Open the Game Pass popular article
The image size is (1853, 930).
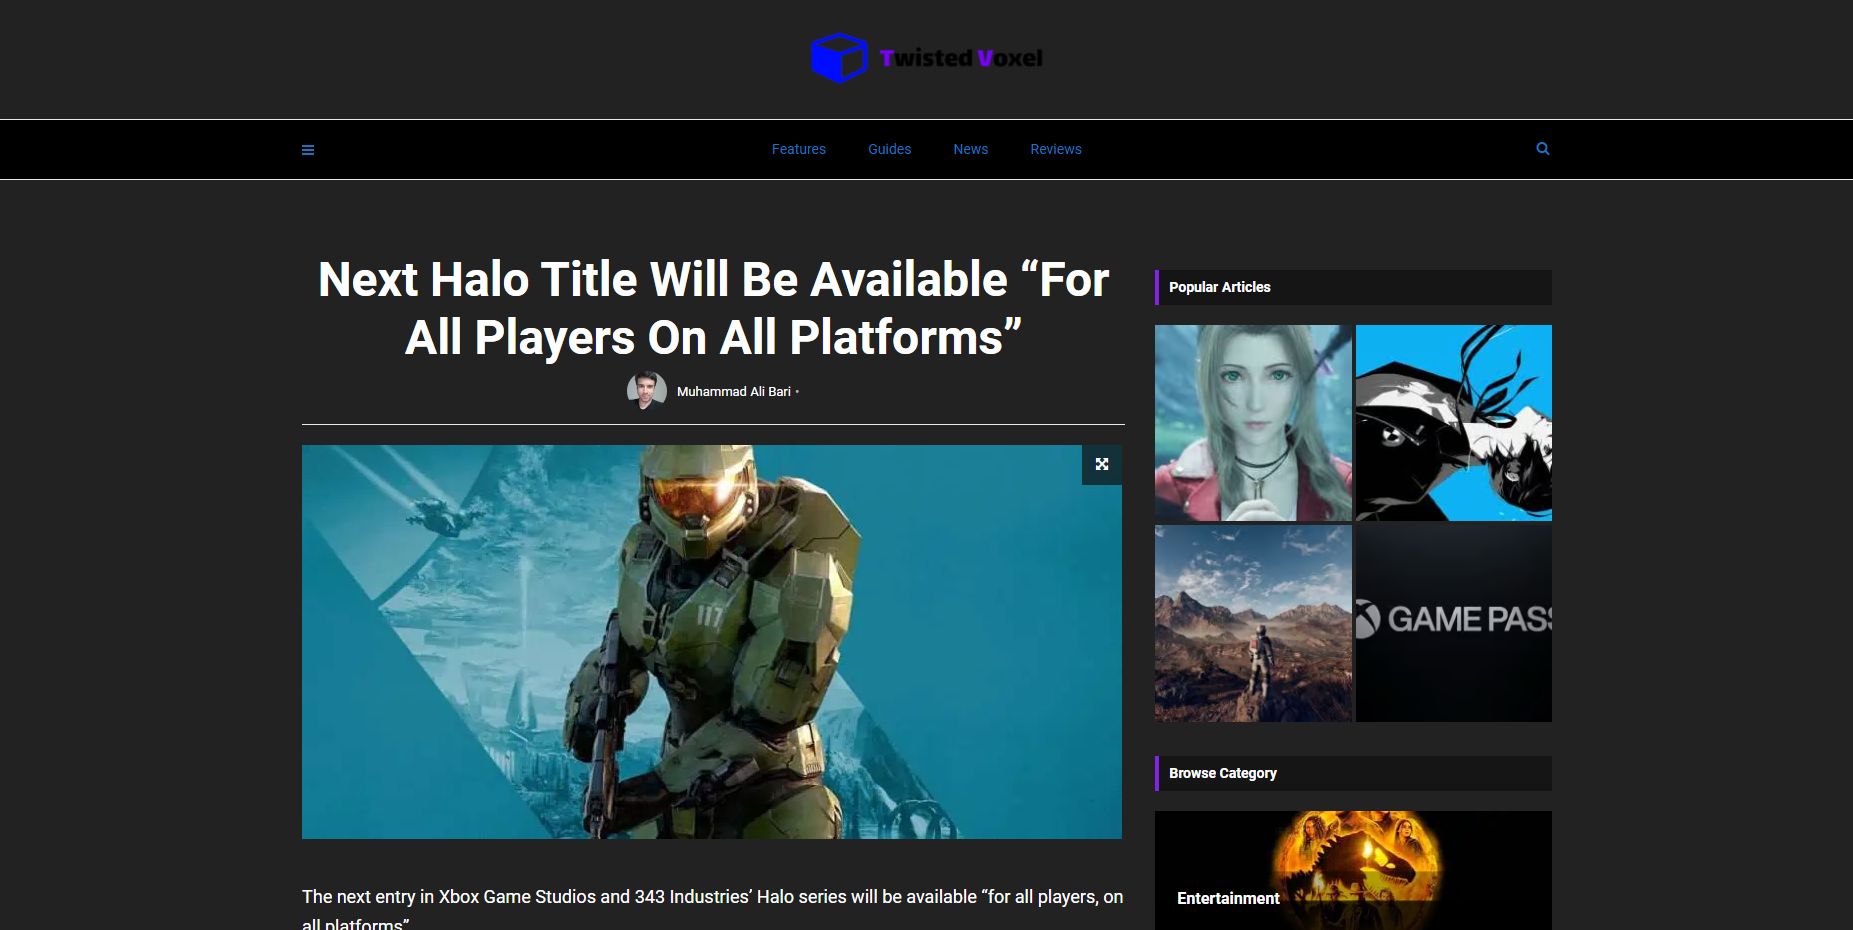(x=1454, y=624)
